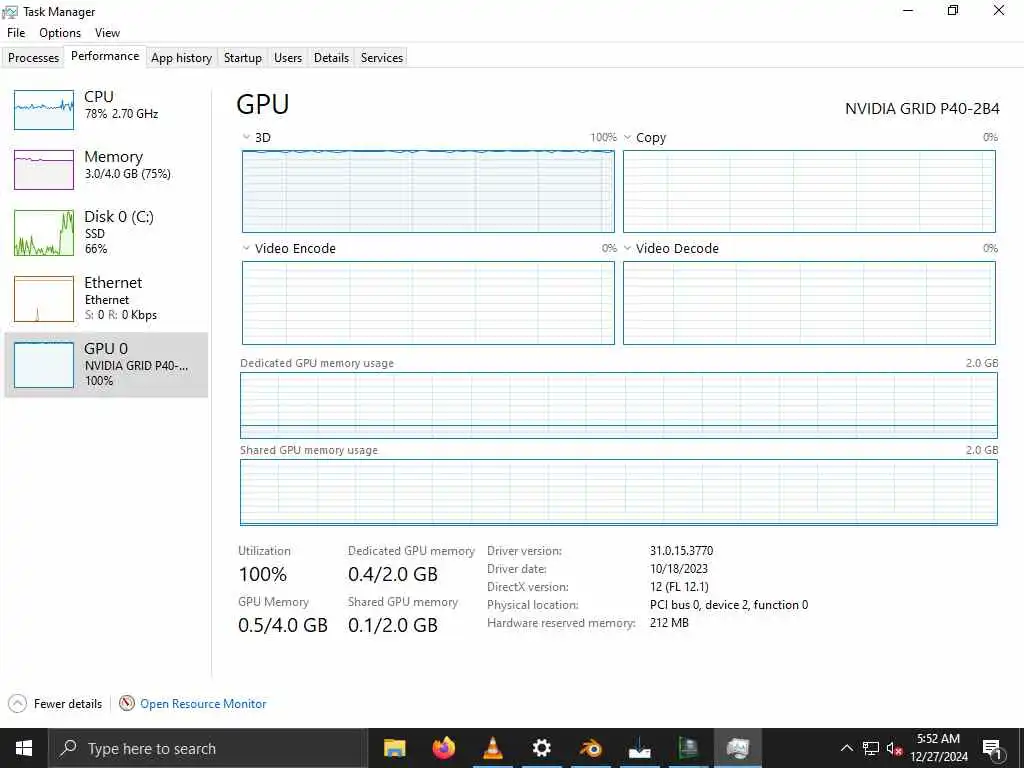Click the green taskbar icon beside Task Manager
This screenshot has height=768, width=1024.
[x=688, y=748]
